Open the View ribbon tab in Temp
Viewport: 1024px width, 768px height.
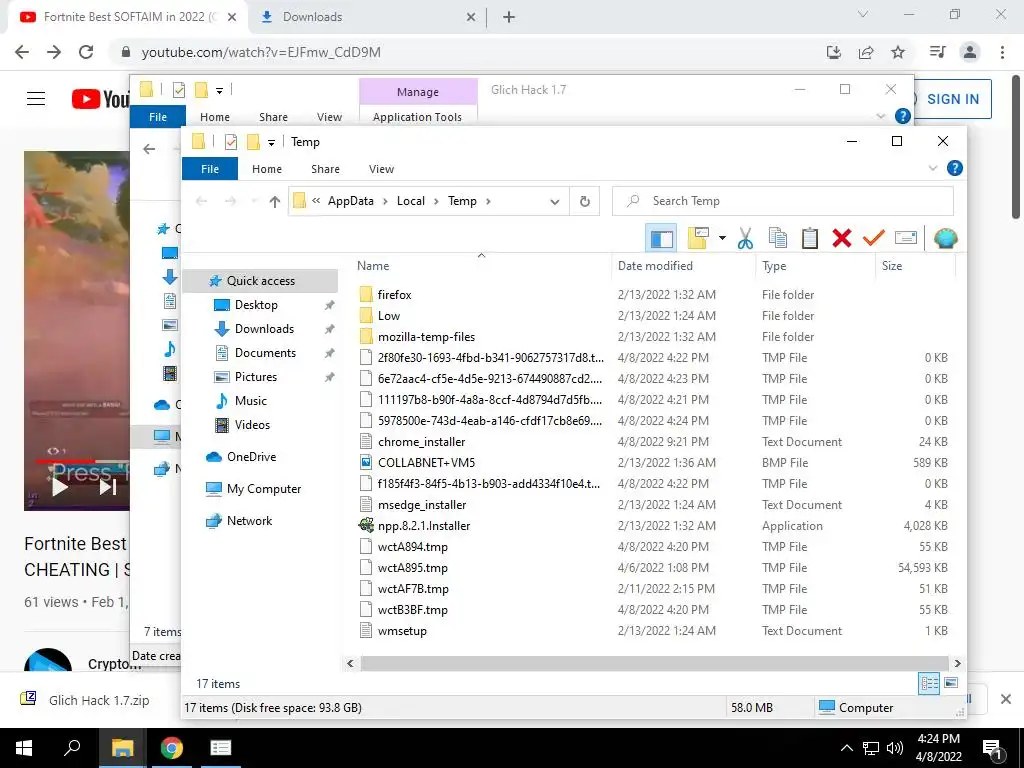point(381,168)
